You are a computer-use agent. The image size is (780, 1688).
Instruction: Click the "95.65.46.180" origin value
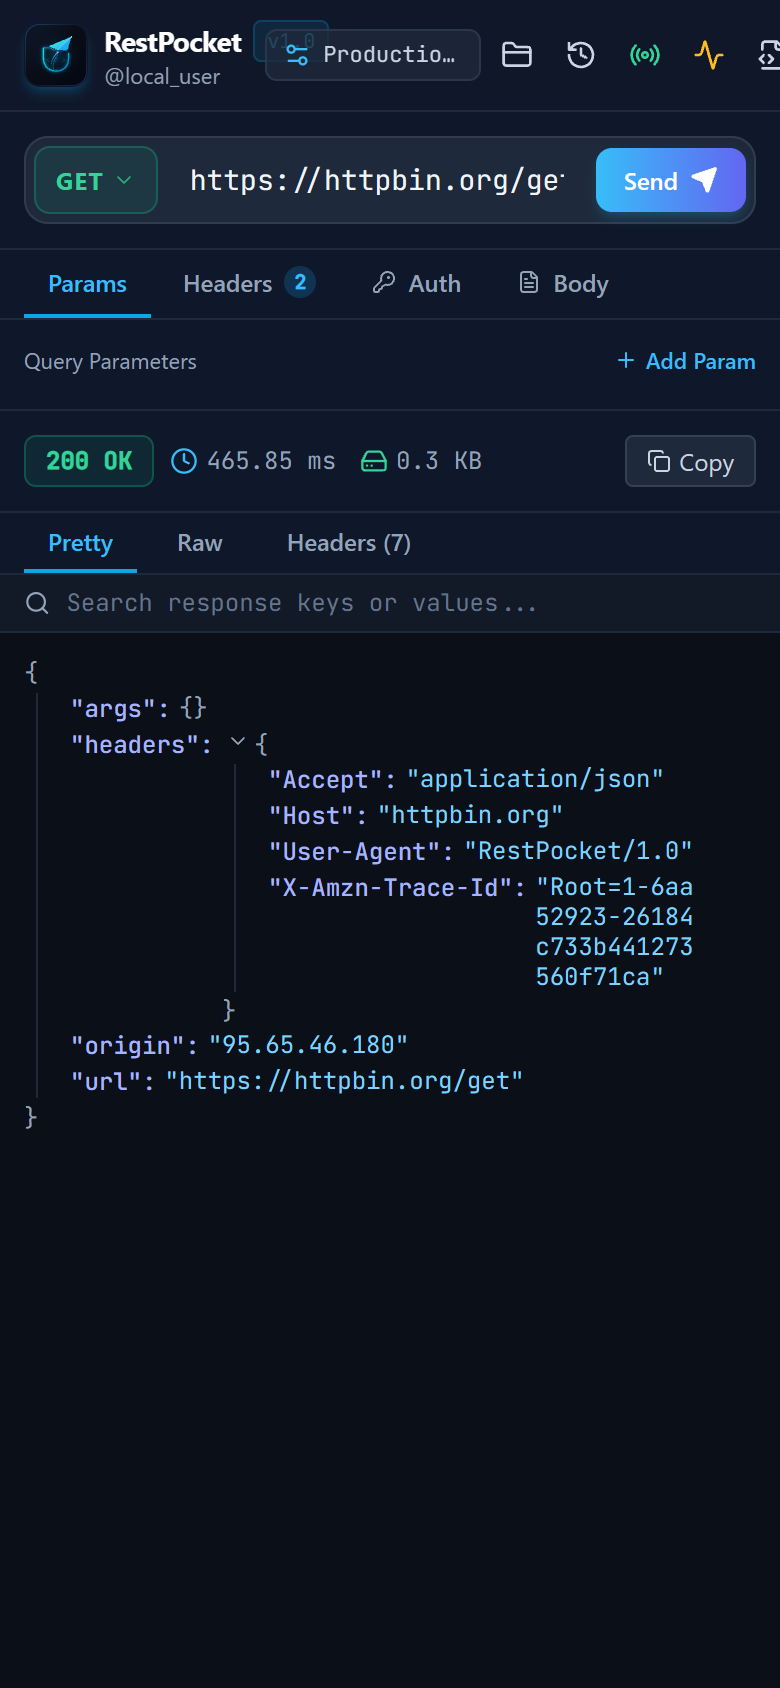tap(308, 1045)
